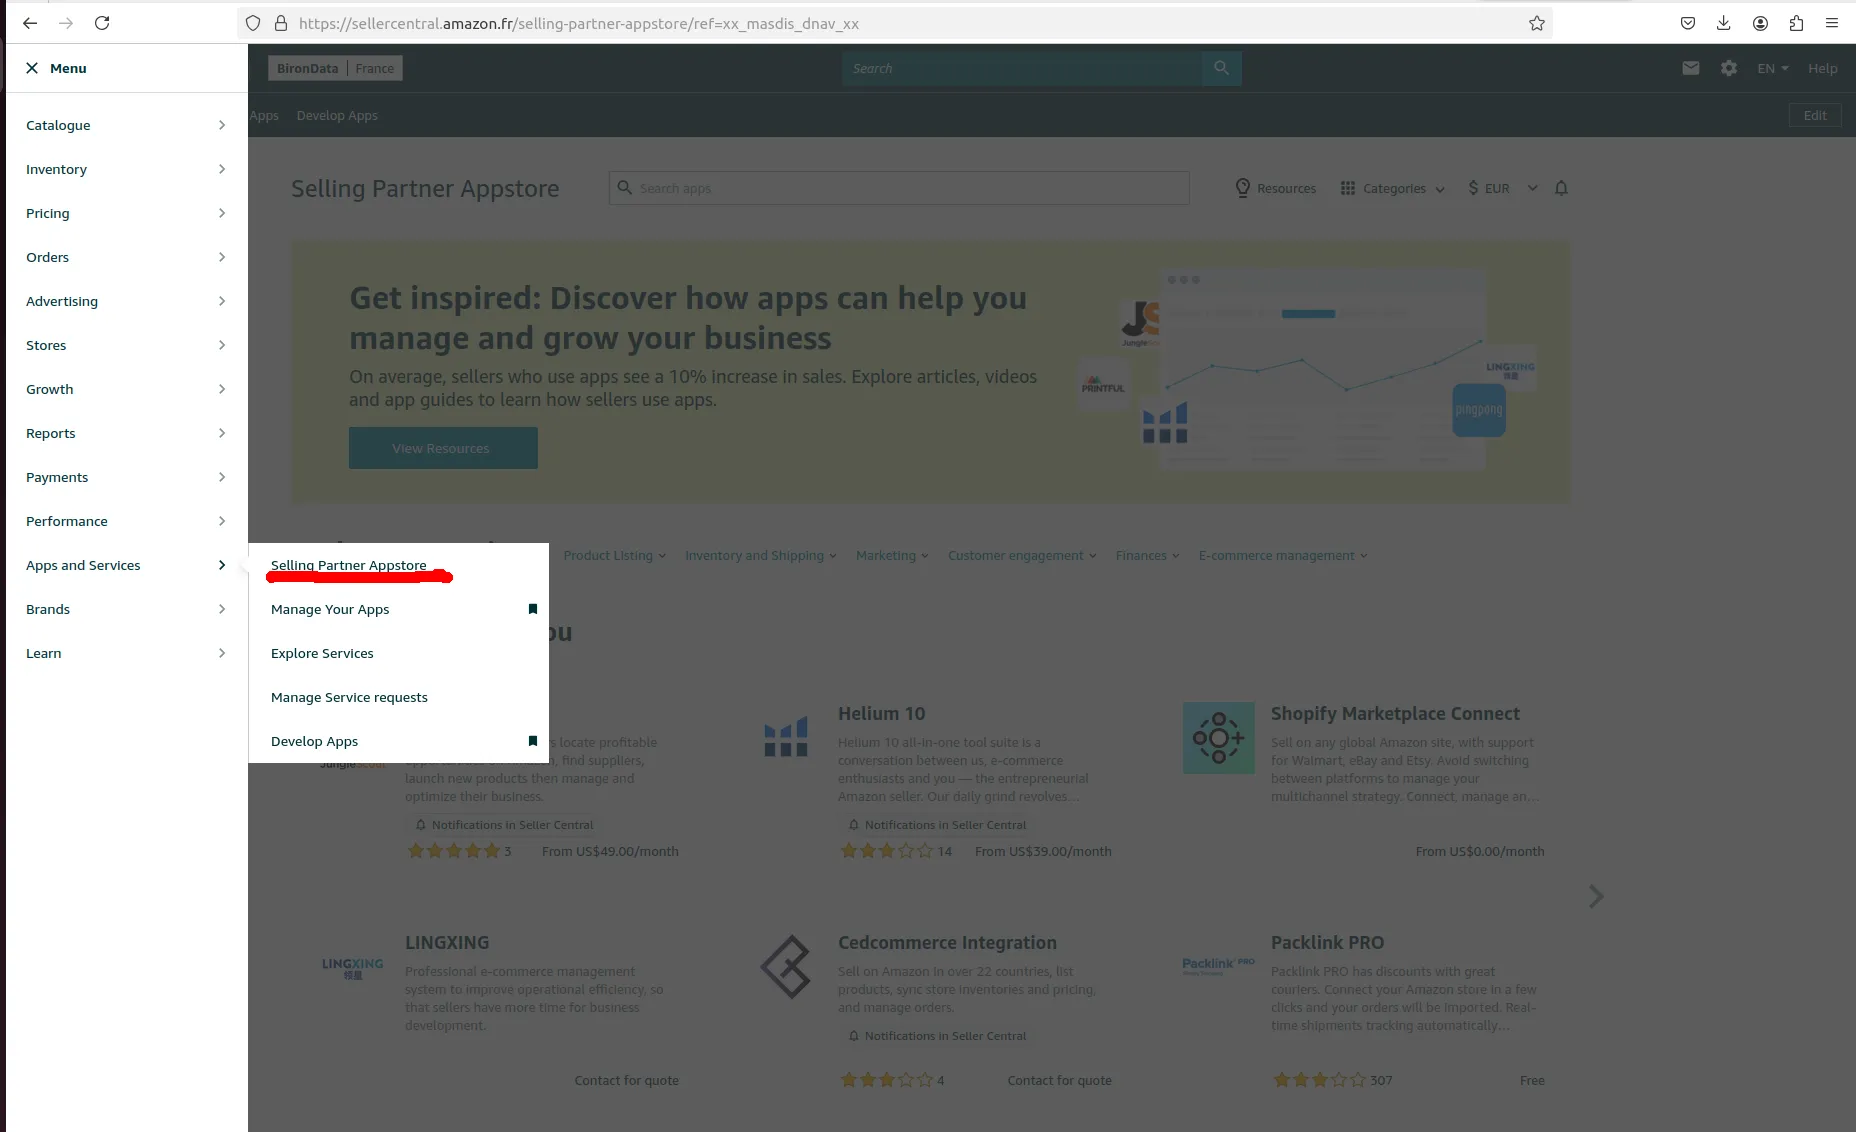
Task: Open Firefox downloads icon
Action: point(1724,23)
